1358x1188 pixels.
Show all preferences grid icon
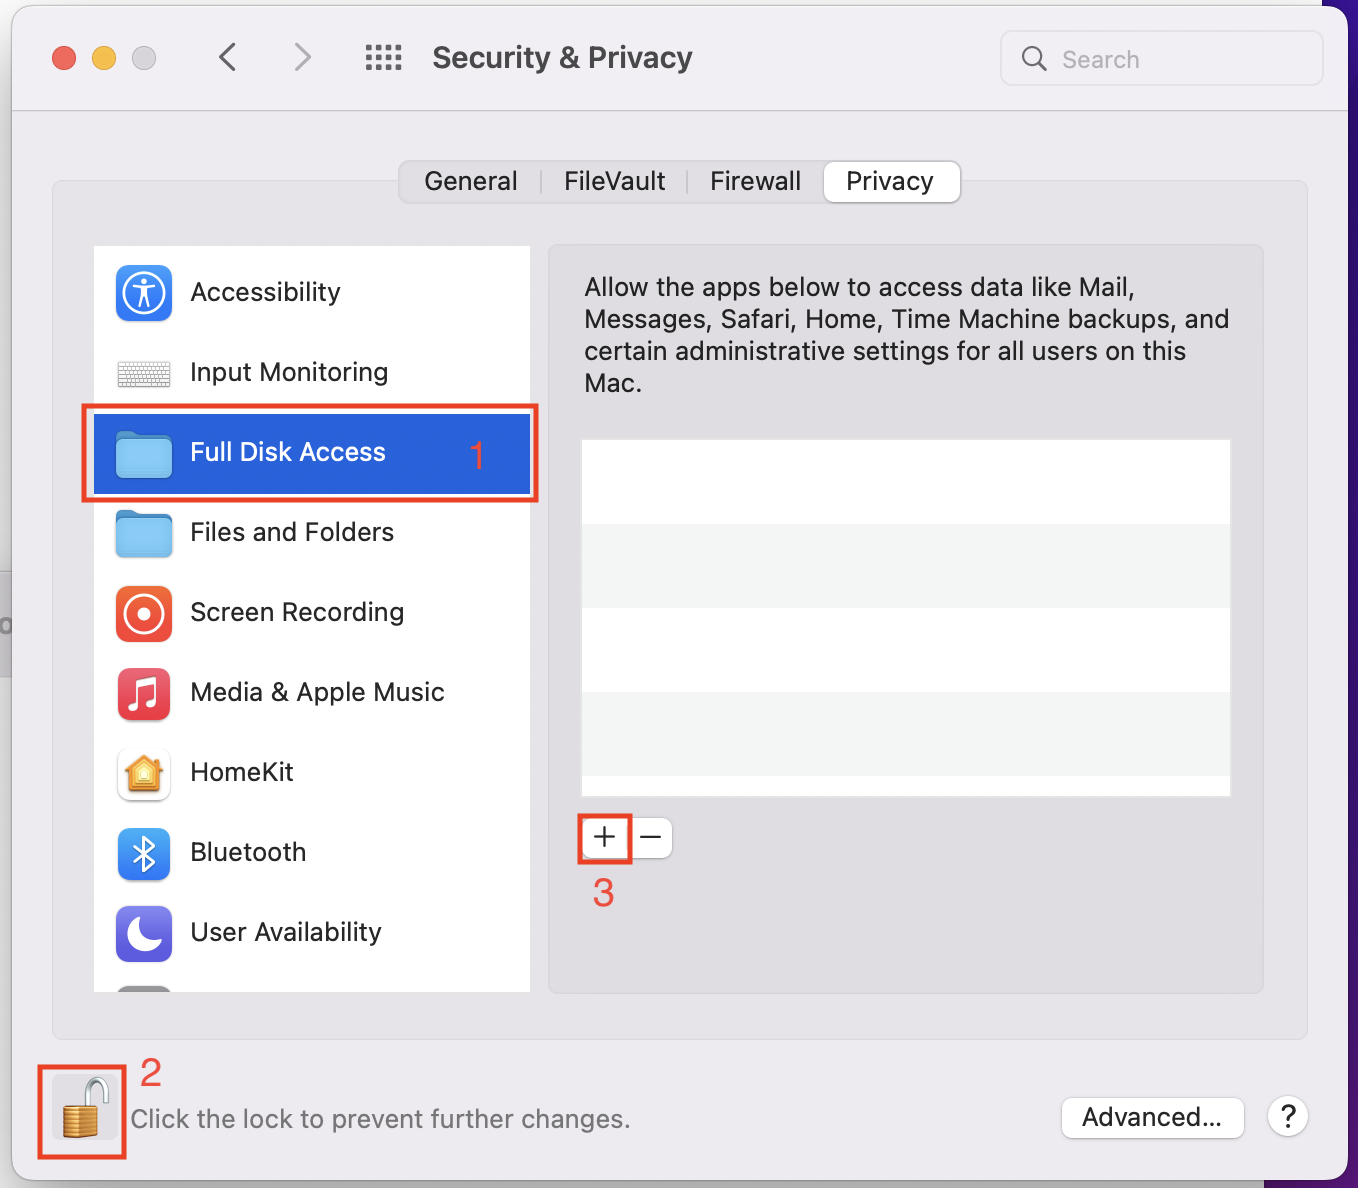tap(383, 58)
